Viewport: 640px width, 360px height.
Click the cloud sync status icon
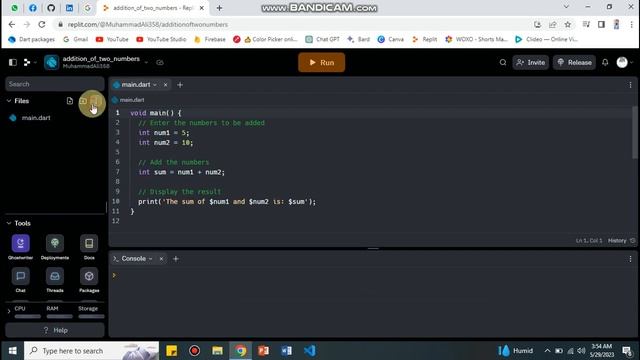point(160,62)
